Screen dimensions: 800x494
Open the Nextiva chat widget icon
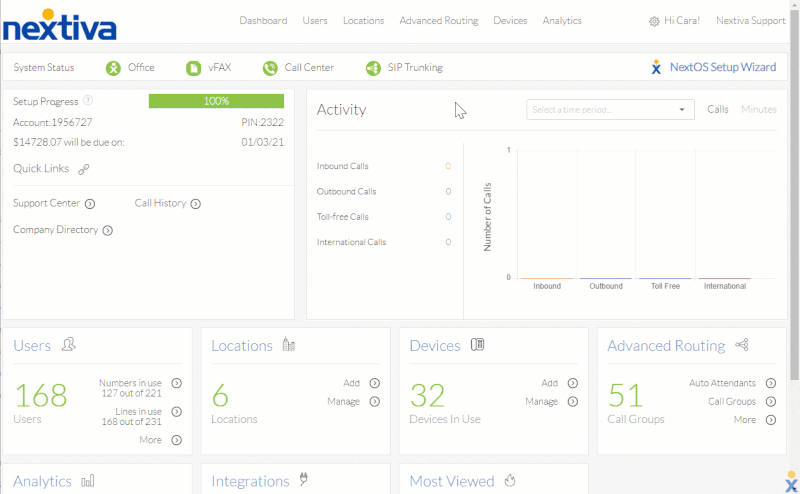[791, 482]
